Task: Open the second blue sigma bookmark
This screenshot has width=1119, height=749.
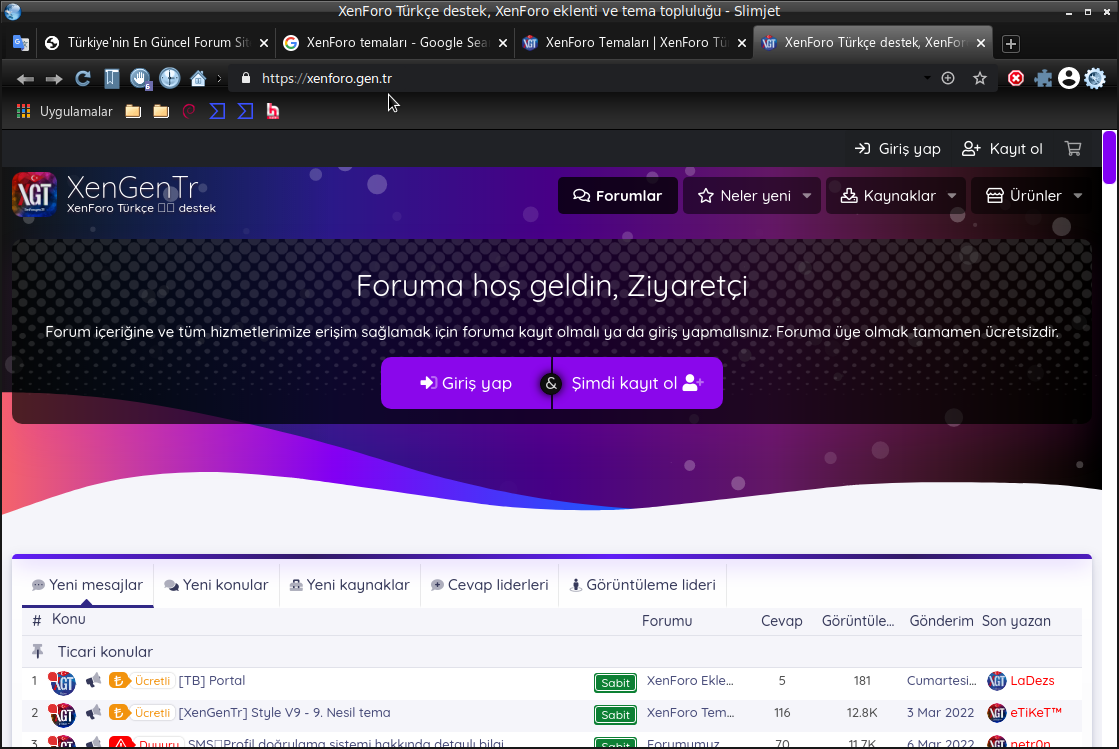Action: coord(245,111)
